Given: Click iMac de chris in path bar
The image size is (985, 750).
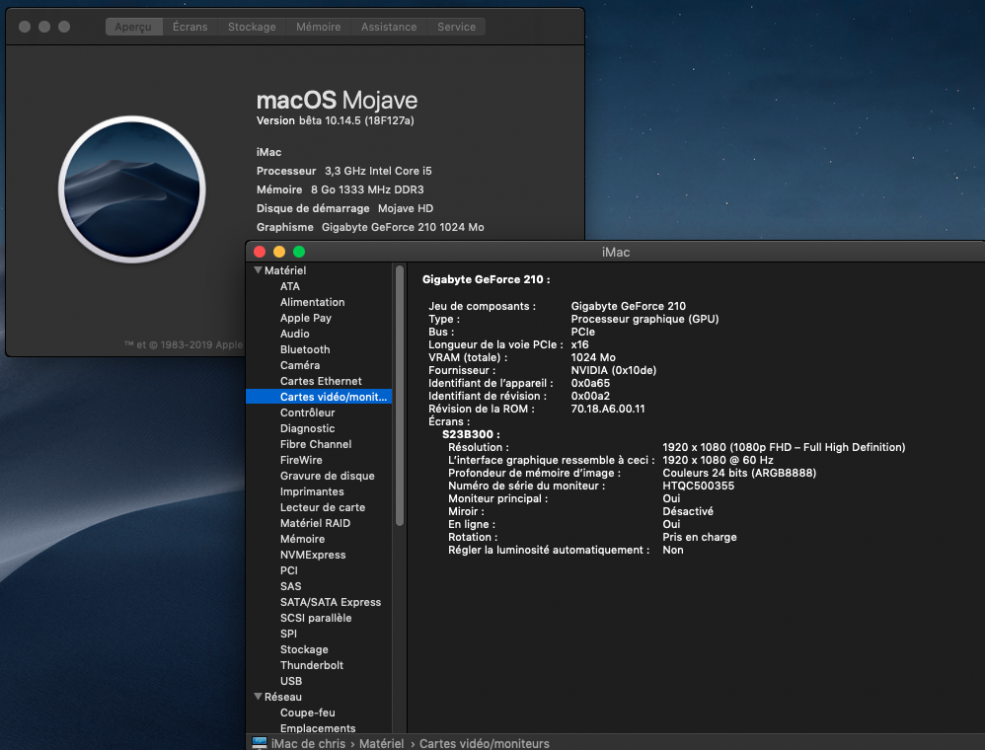Looking at the screenshot, I should tap(308, 743).
